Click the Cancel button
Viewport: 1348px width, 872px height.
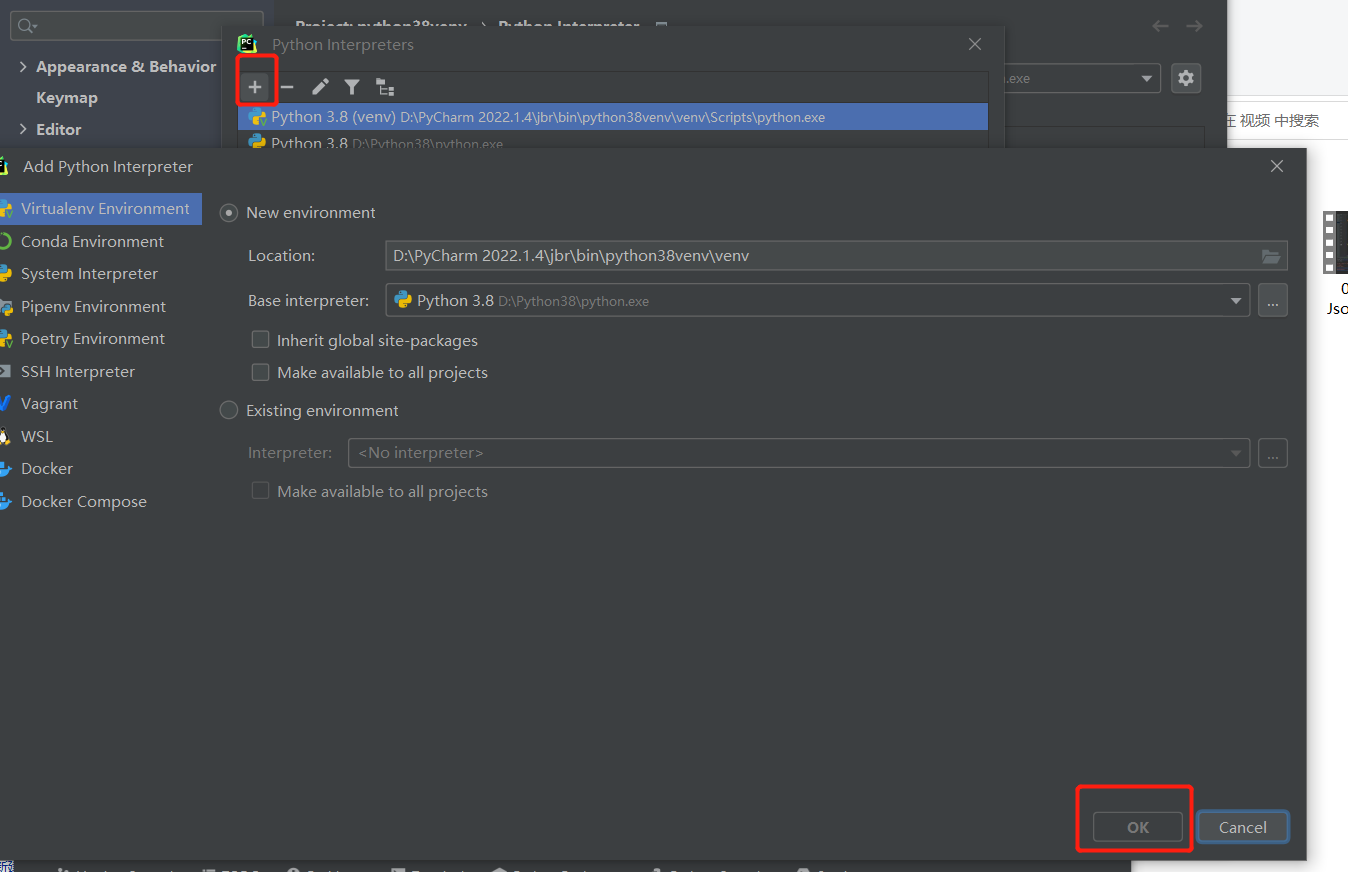[x=1243, y=827]
